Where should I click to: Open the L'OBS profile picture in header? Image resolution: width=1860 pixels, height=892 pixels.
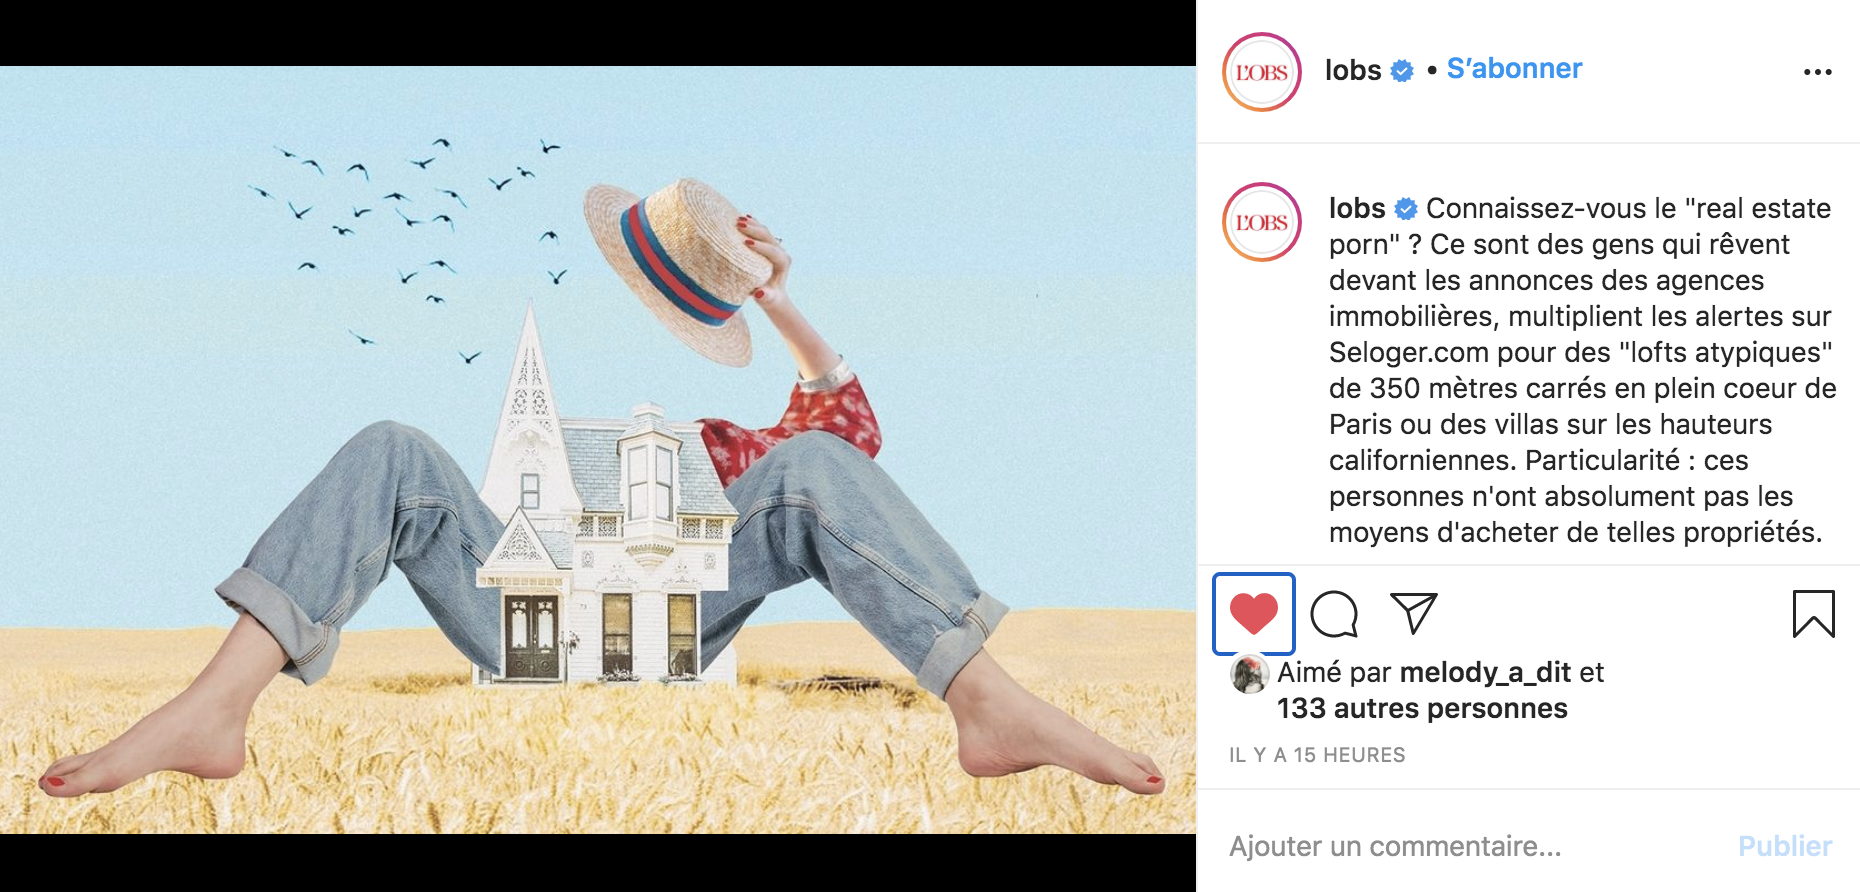1262,72
